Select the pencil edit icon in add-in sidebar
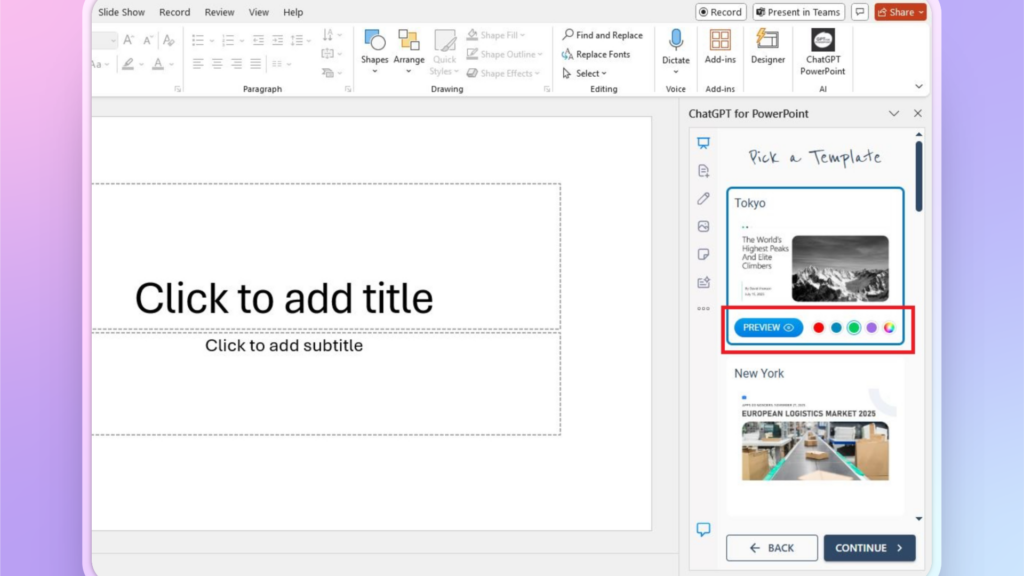 [x=703, y=199]
